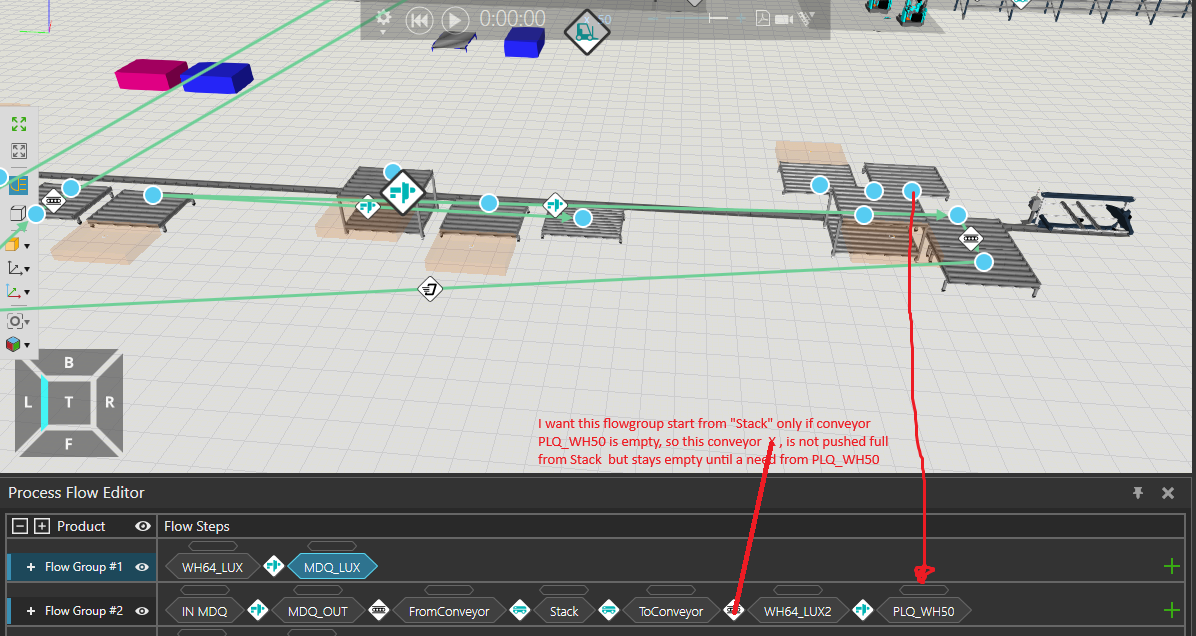Toggle visibility of Flow Group #1

tap(143, 567)
